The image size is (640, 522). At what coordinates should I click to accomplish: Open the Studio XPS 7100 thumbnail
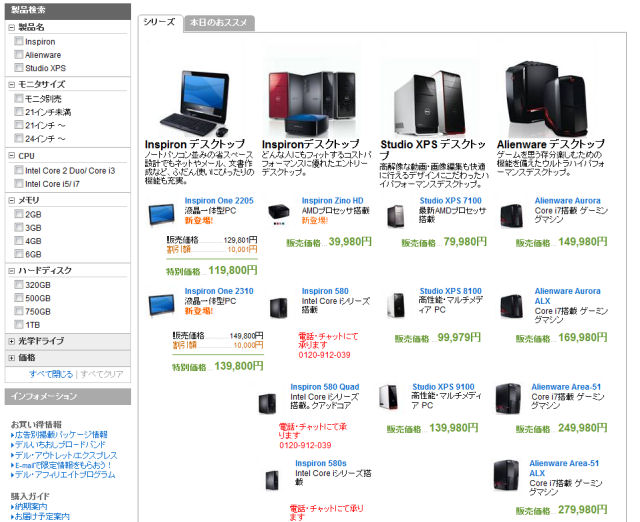click(396, 215)
